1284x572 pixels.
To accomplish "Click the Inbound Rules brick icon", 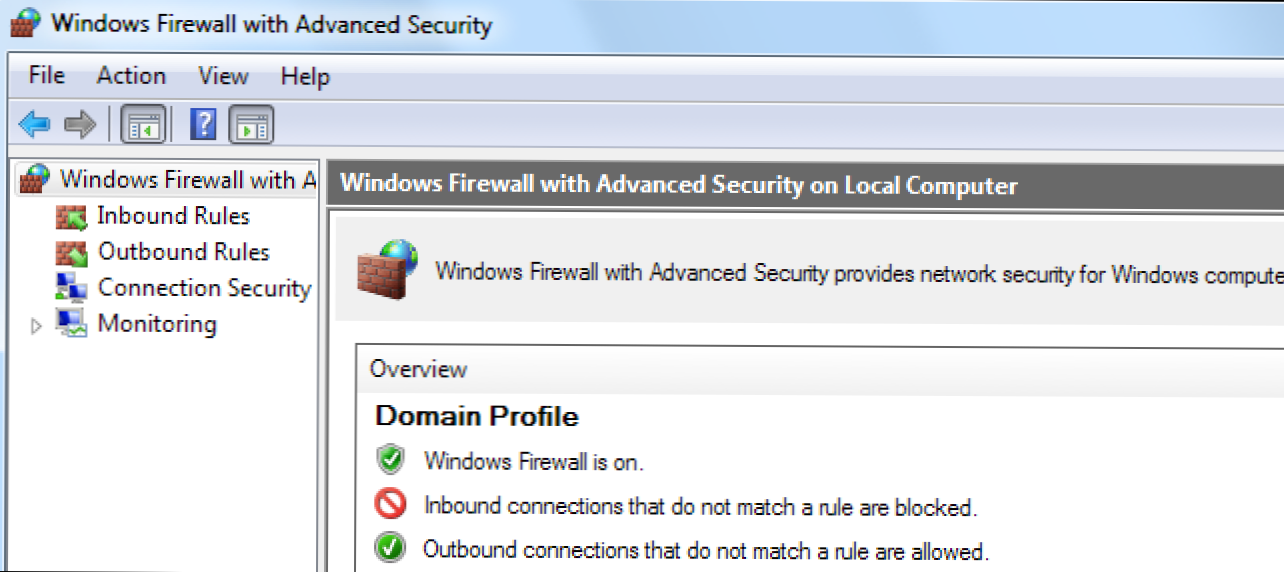I will [x=72, y=216].
